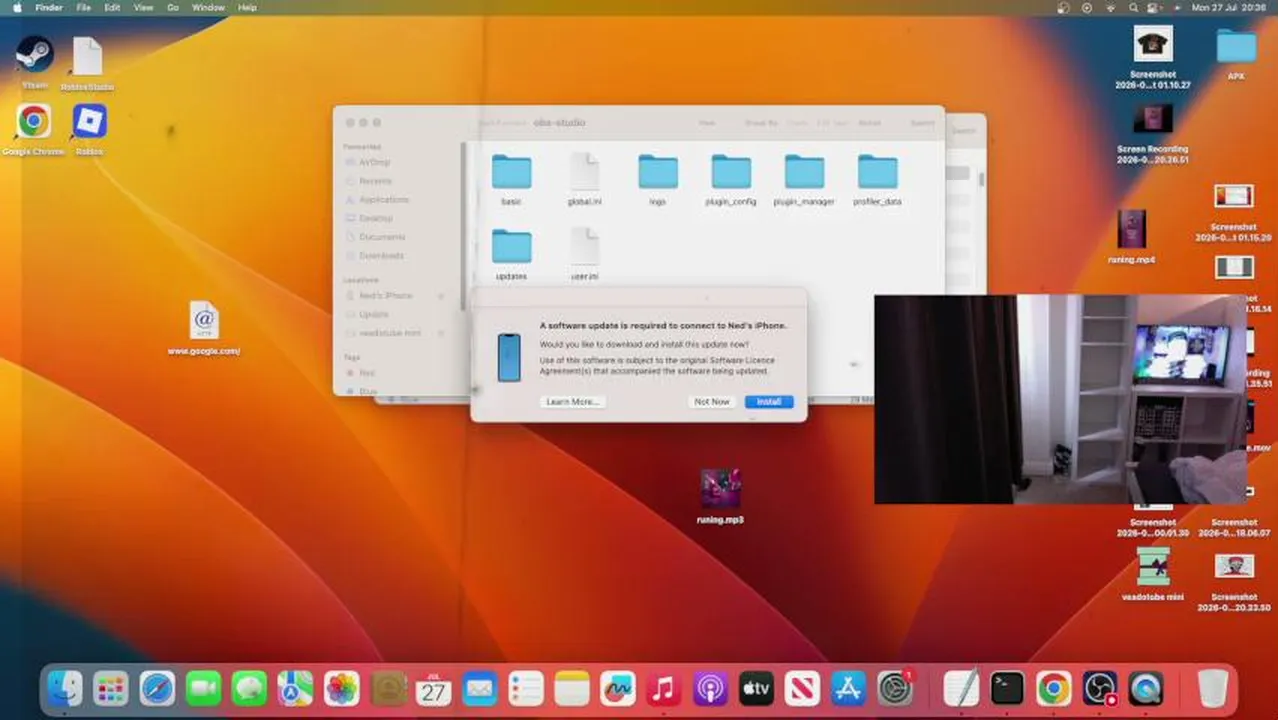Open Documents in Finder sidebar
Screen dimensions: 1278x720
pyautogui.click(x=382, y=237)
